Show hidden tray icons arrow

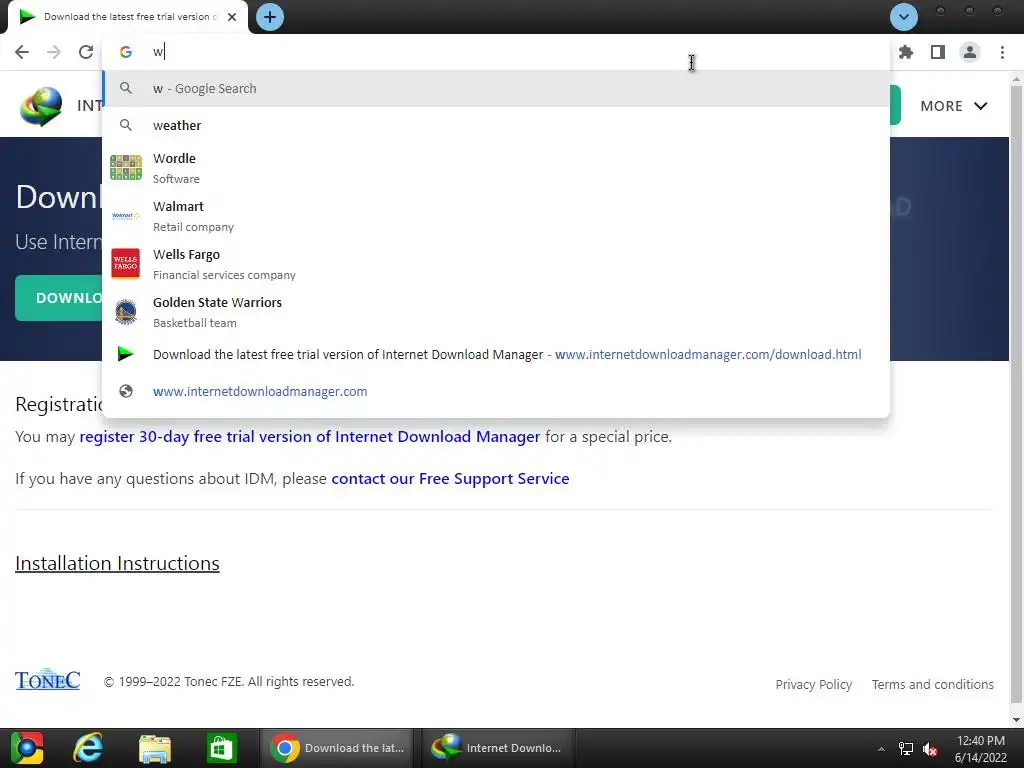point(881,749)
